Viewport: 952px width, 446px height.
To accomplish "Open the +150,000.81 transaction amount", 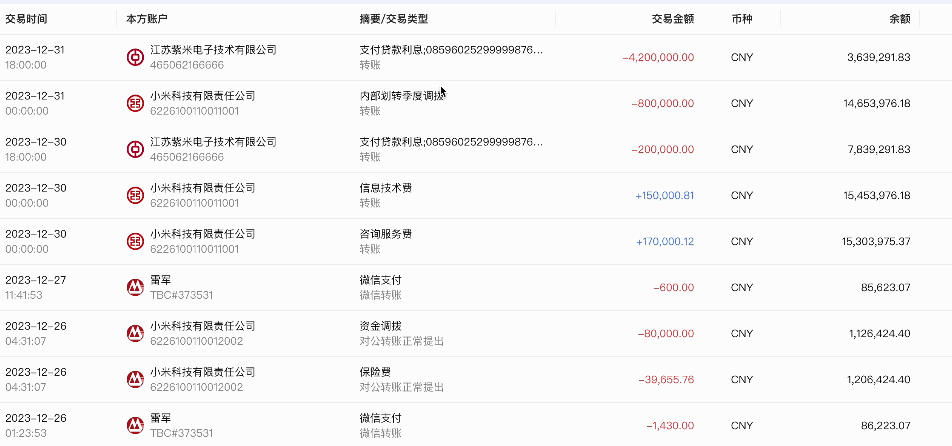I will pos(664,195).
